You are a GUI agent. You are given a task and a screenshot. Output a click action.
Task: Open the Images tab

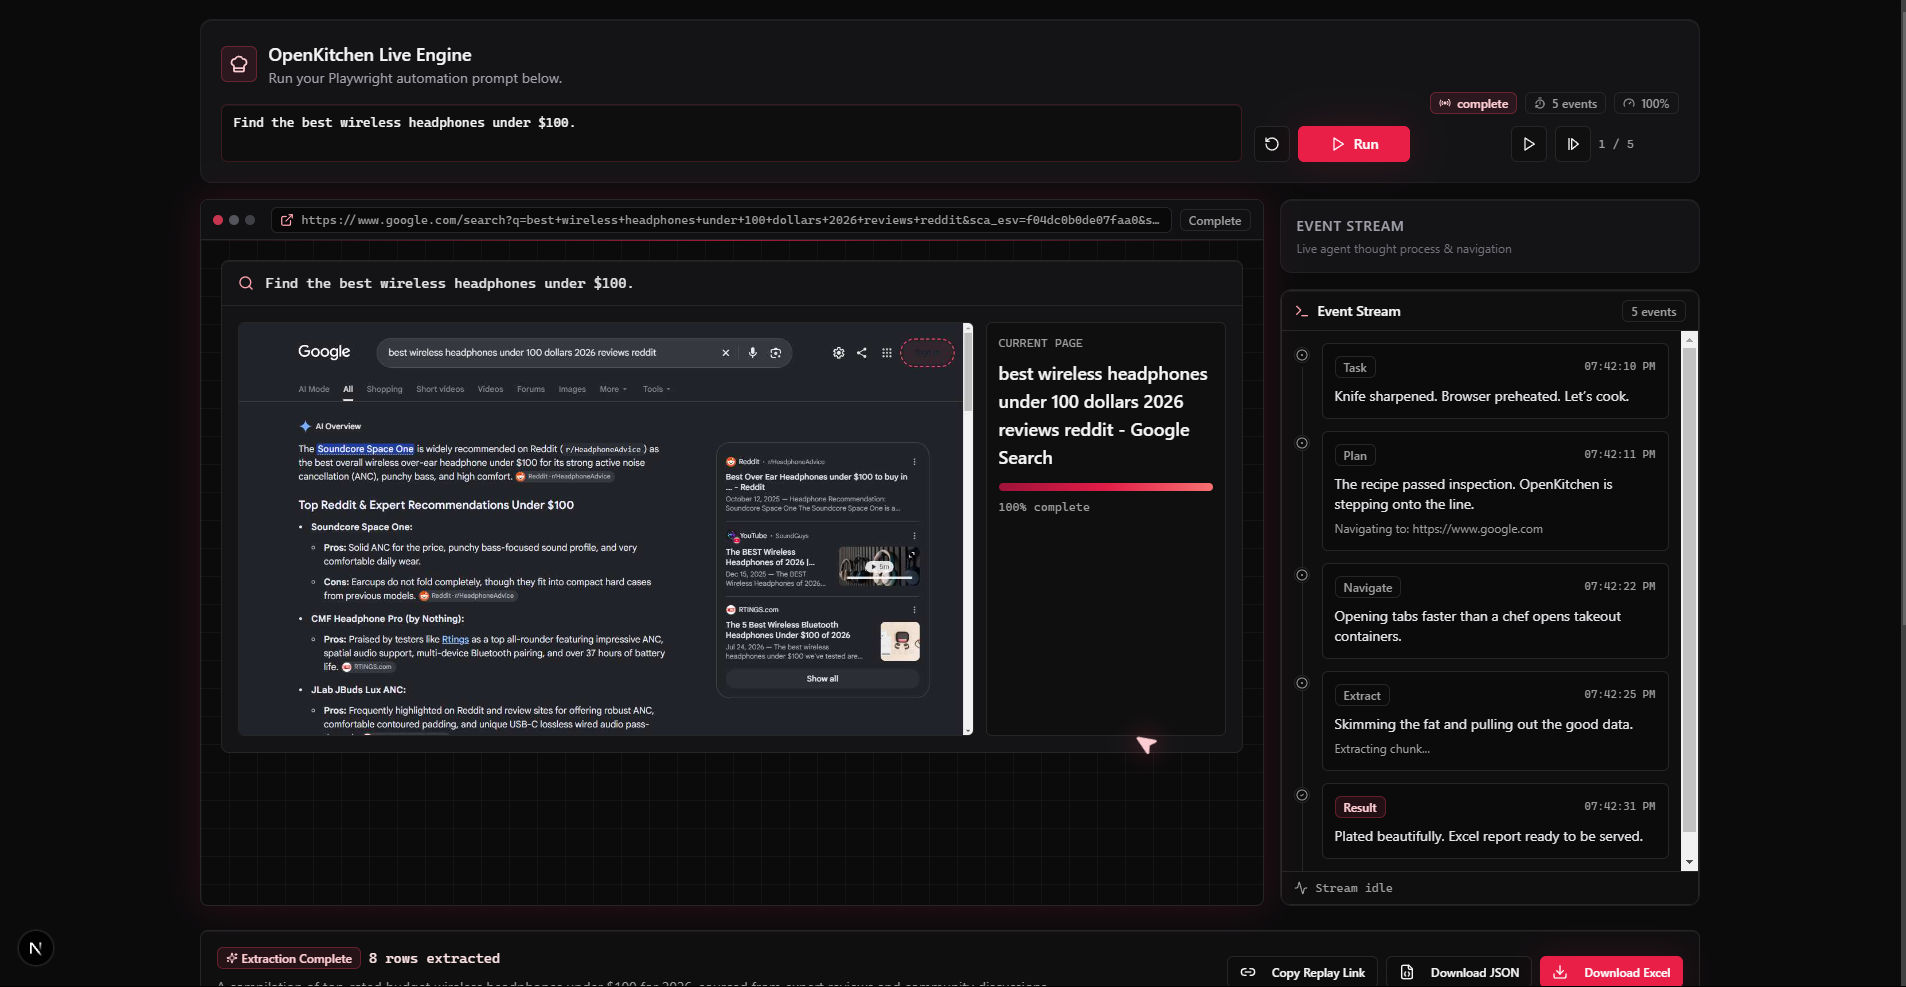pyautogui.click(x=572, y=389)
